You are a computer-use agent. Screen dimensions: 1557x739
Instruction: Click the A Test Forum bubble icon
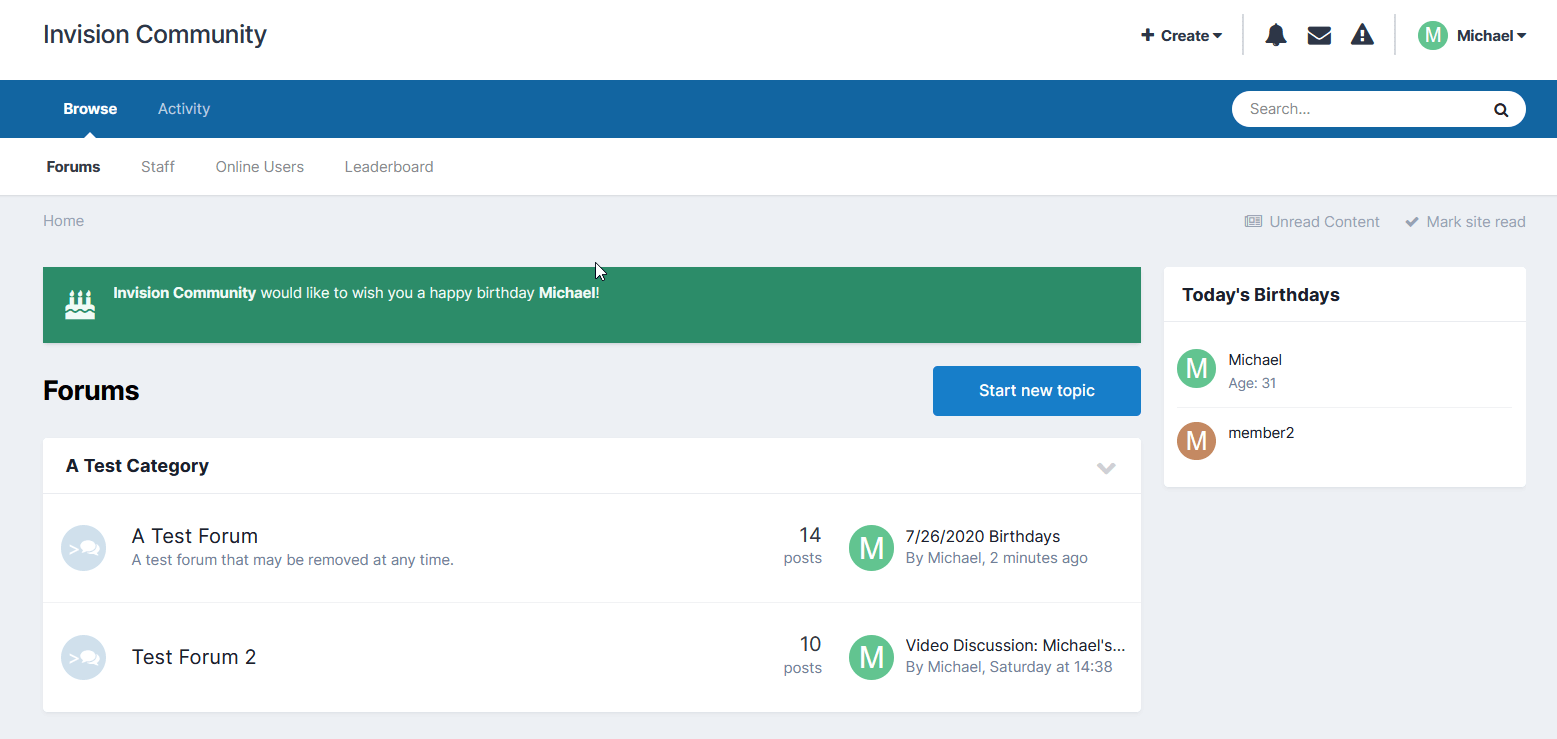[x=83, y=548]
